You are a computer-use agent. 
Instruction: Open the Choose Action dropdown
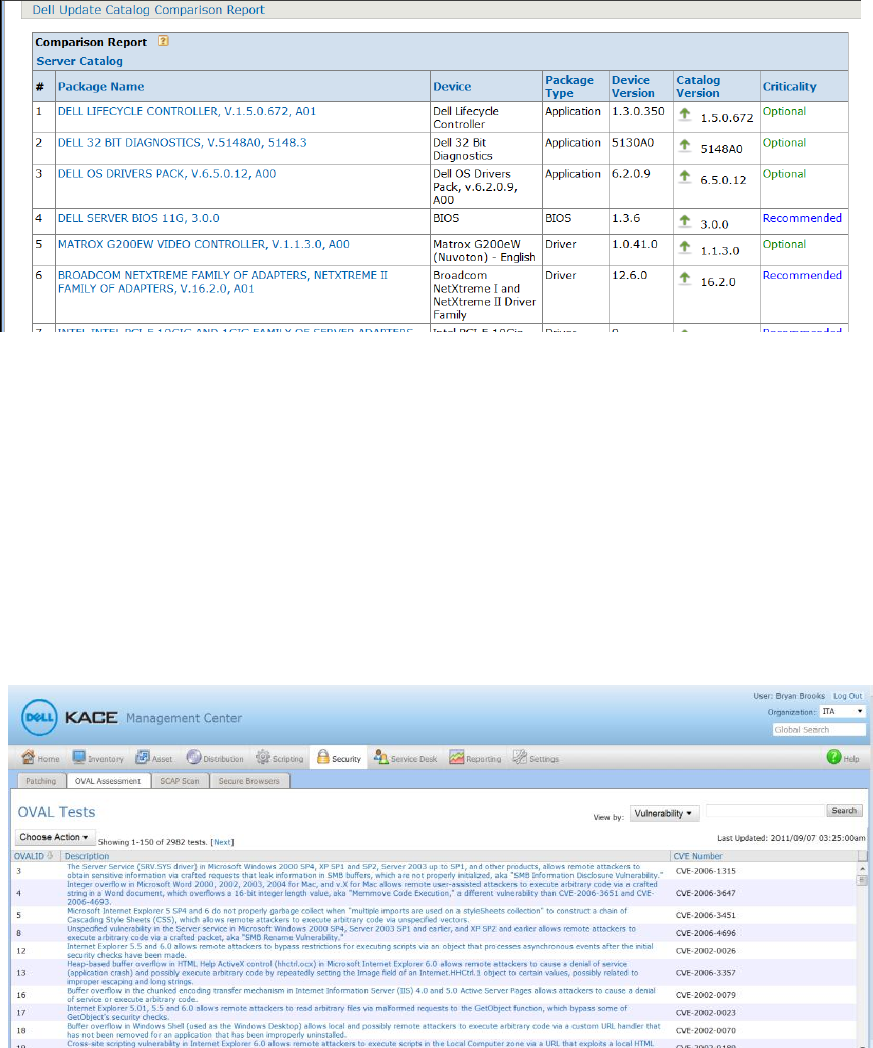[x=55, y=837]
